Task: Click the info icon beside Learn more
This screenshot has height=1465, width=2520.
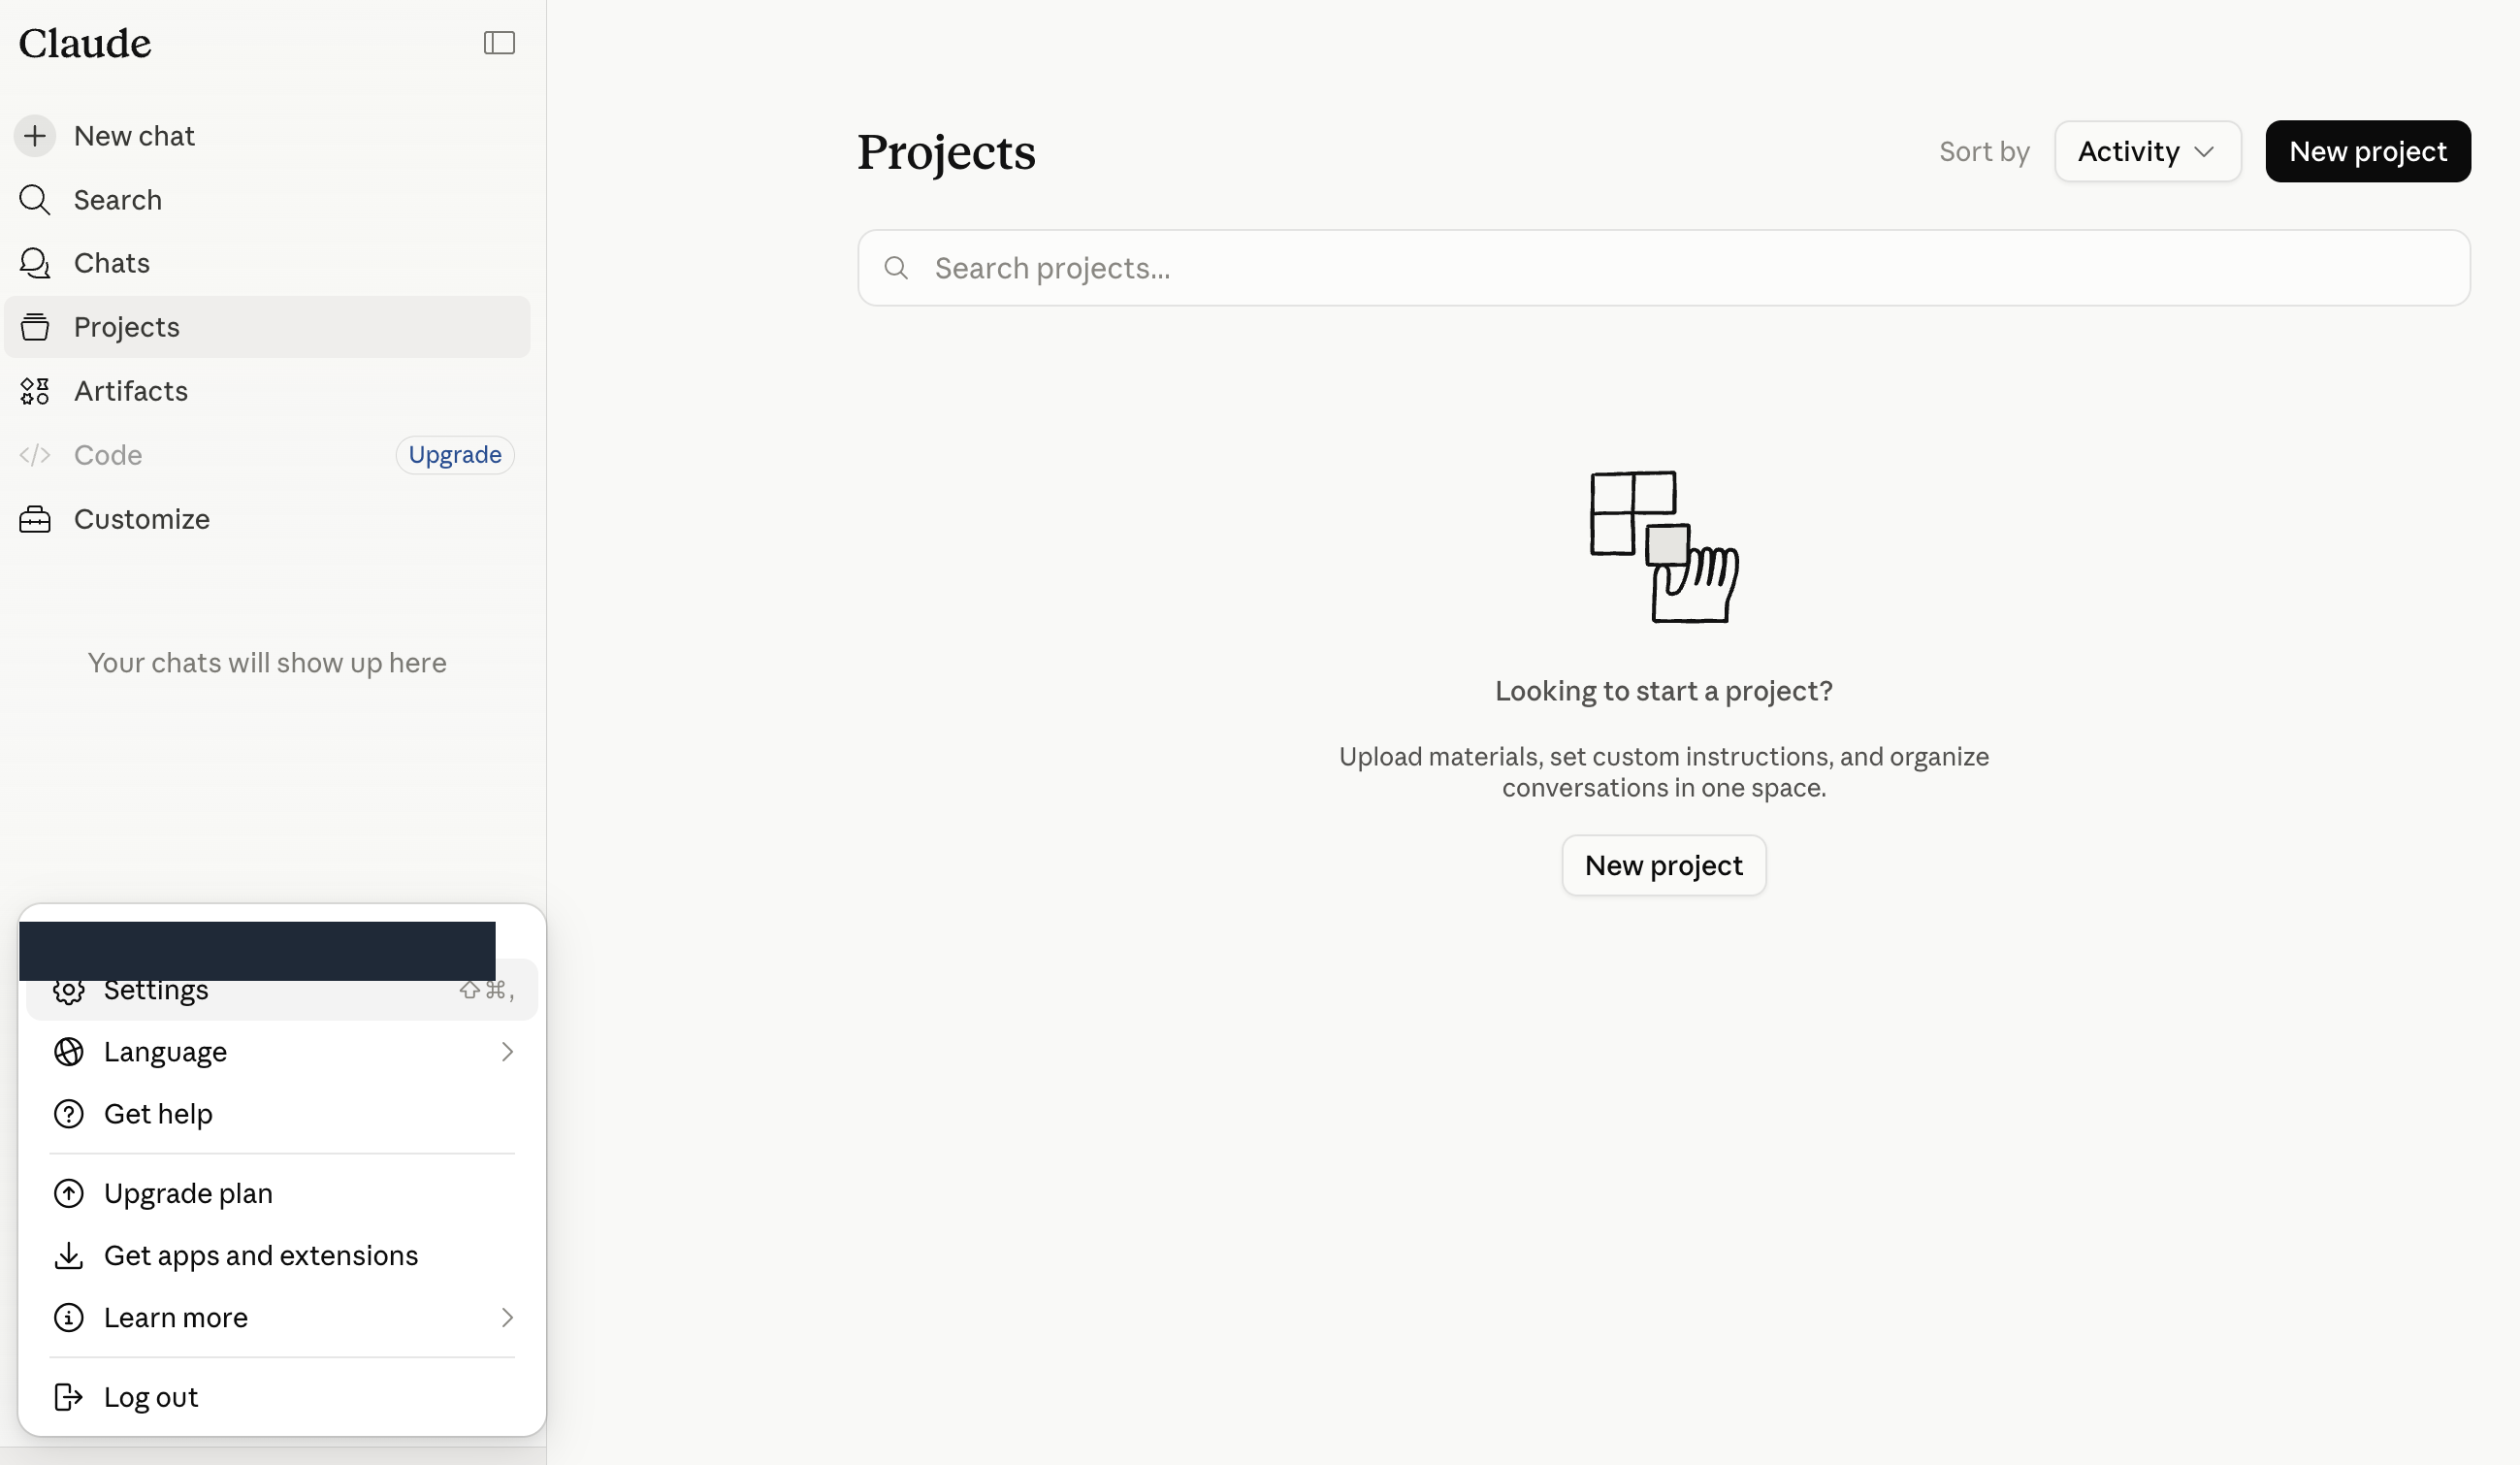Action: [68, 1318]
